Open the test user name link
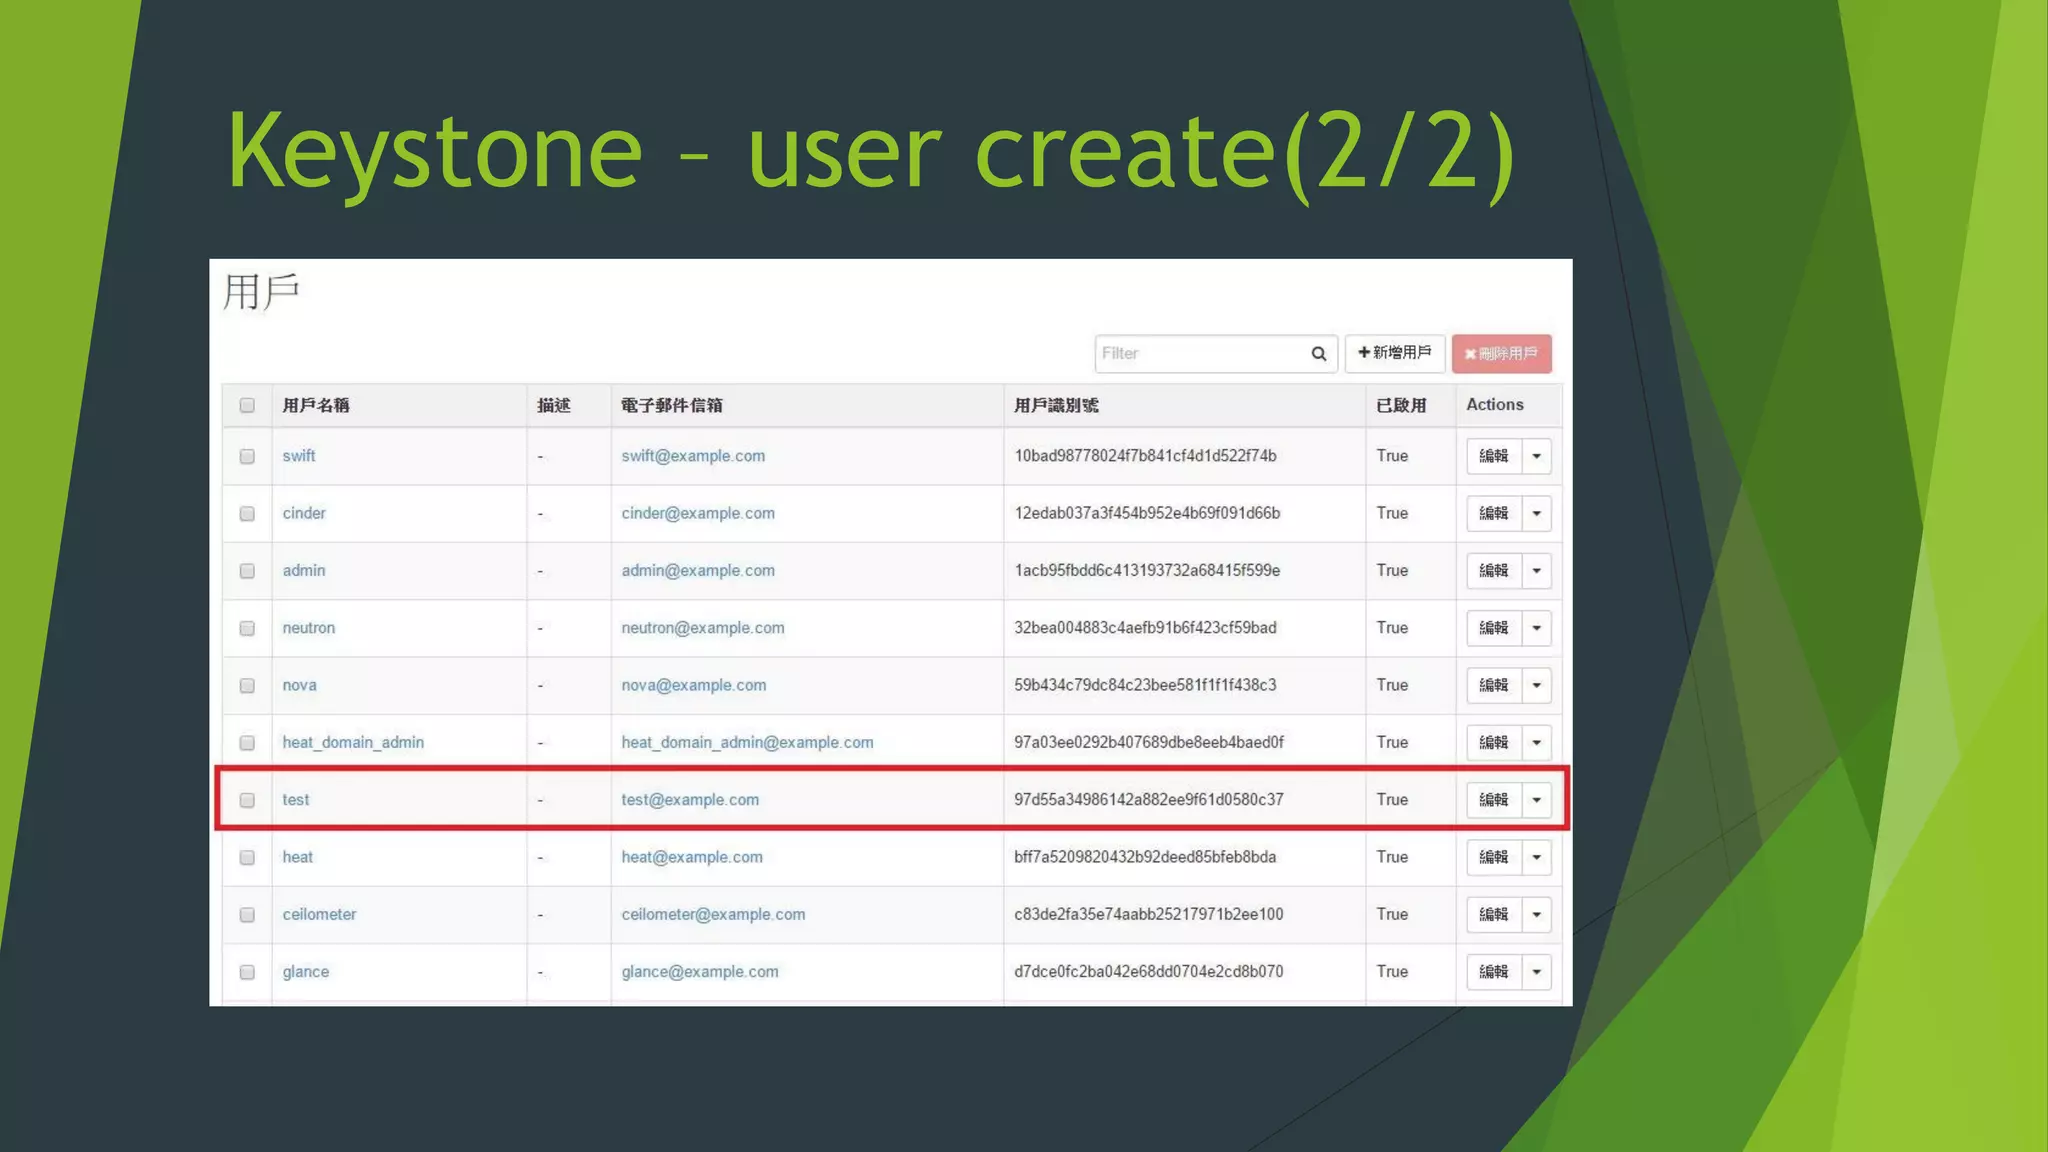The image size is (2048, 1152). click(296, 800)
